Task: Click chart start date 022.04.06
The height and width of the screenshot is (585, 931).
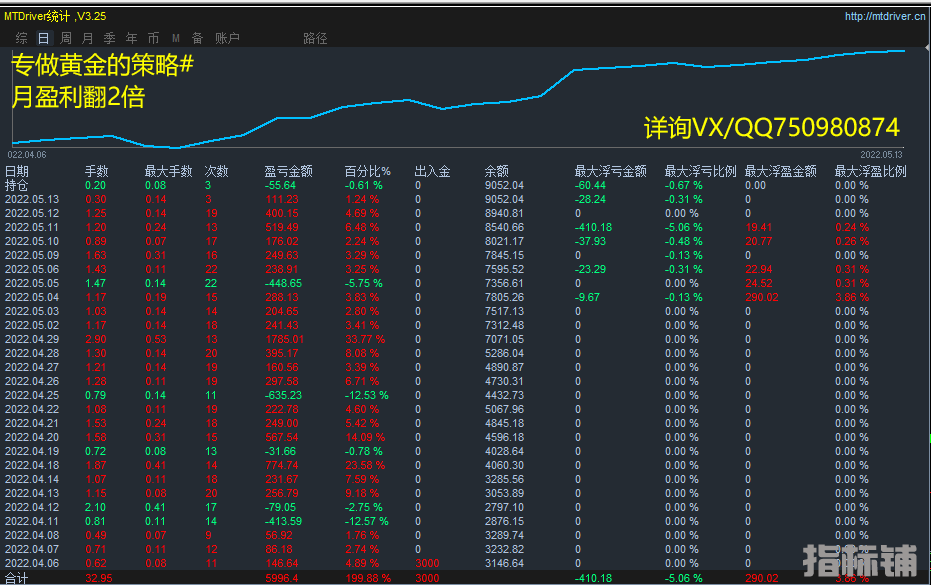Action: click(x=27, y=154)
